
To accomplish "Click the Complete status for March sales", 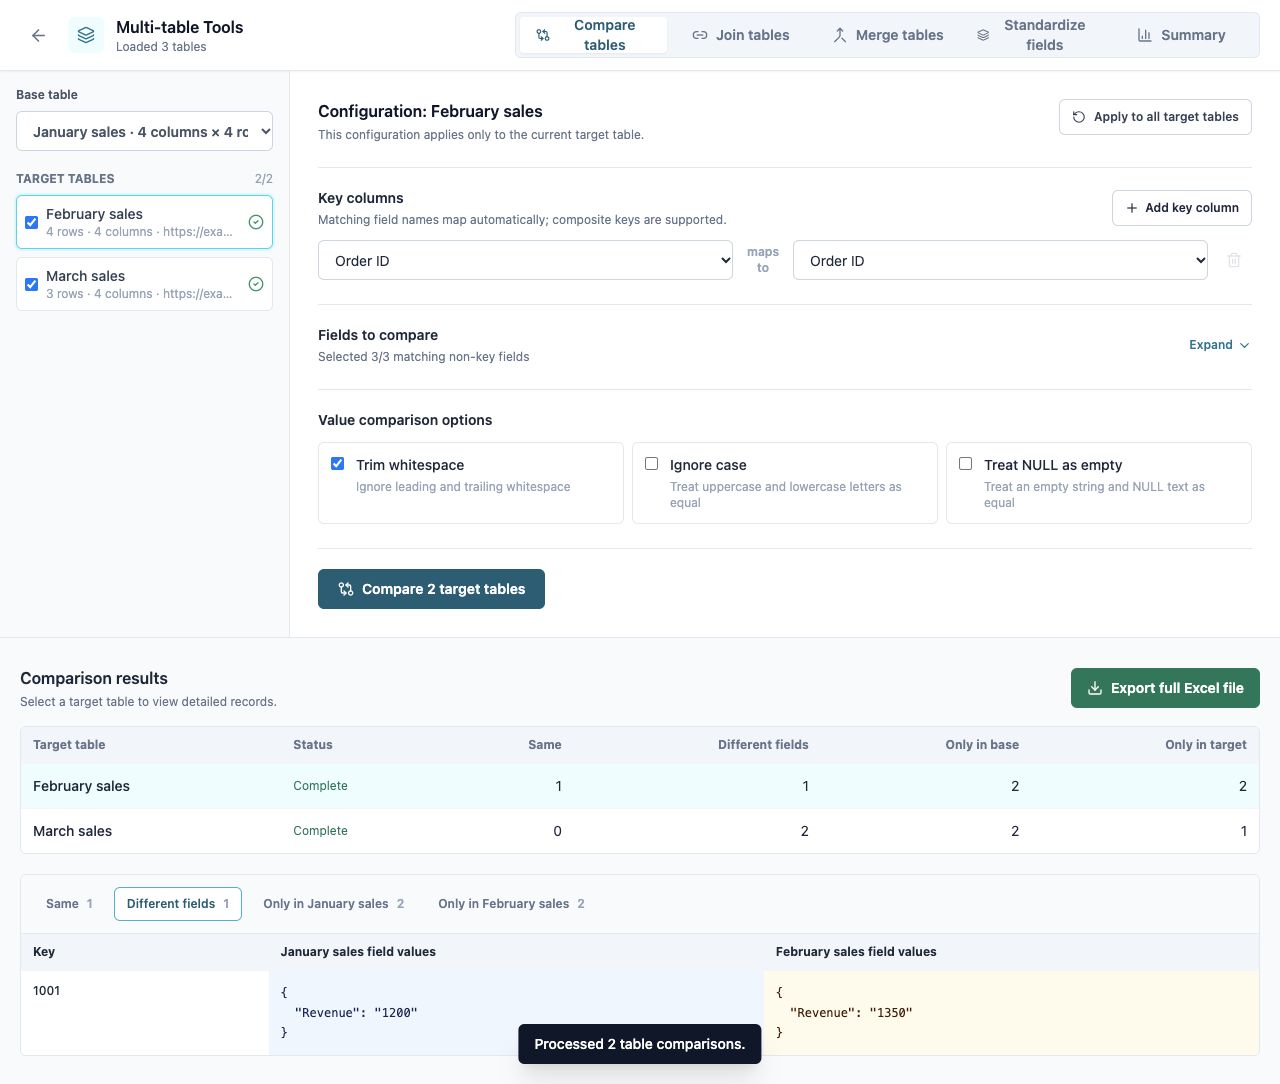I will (320, 831).
